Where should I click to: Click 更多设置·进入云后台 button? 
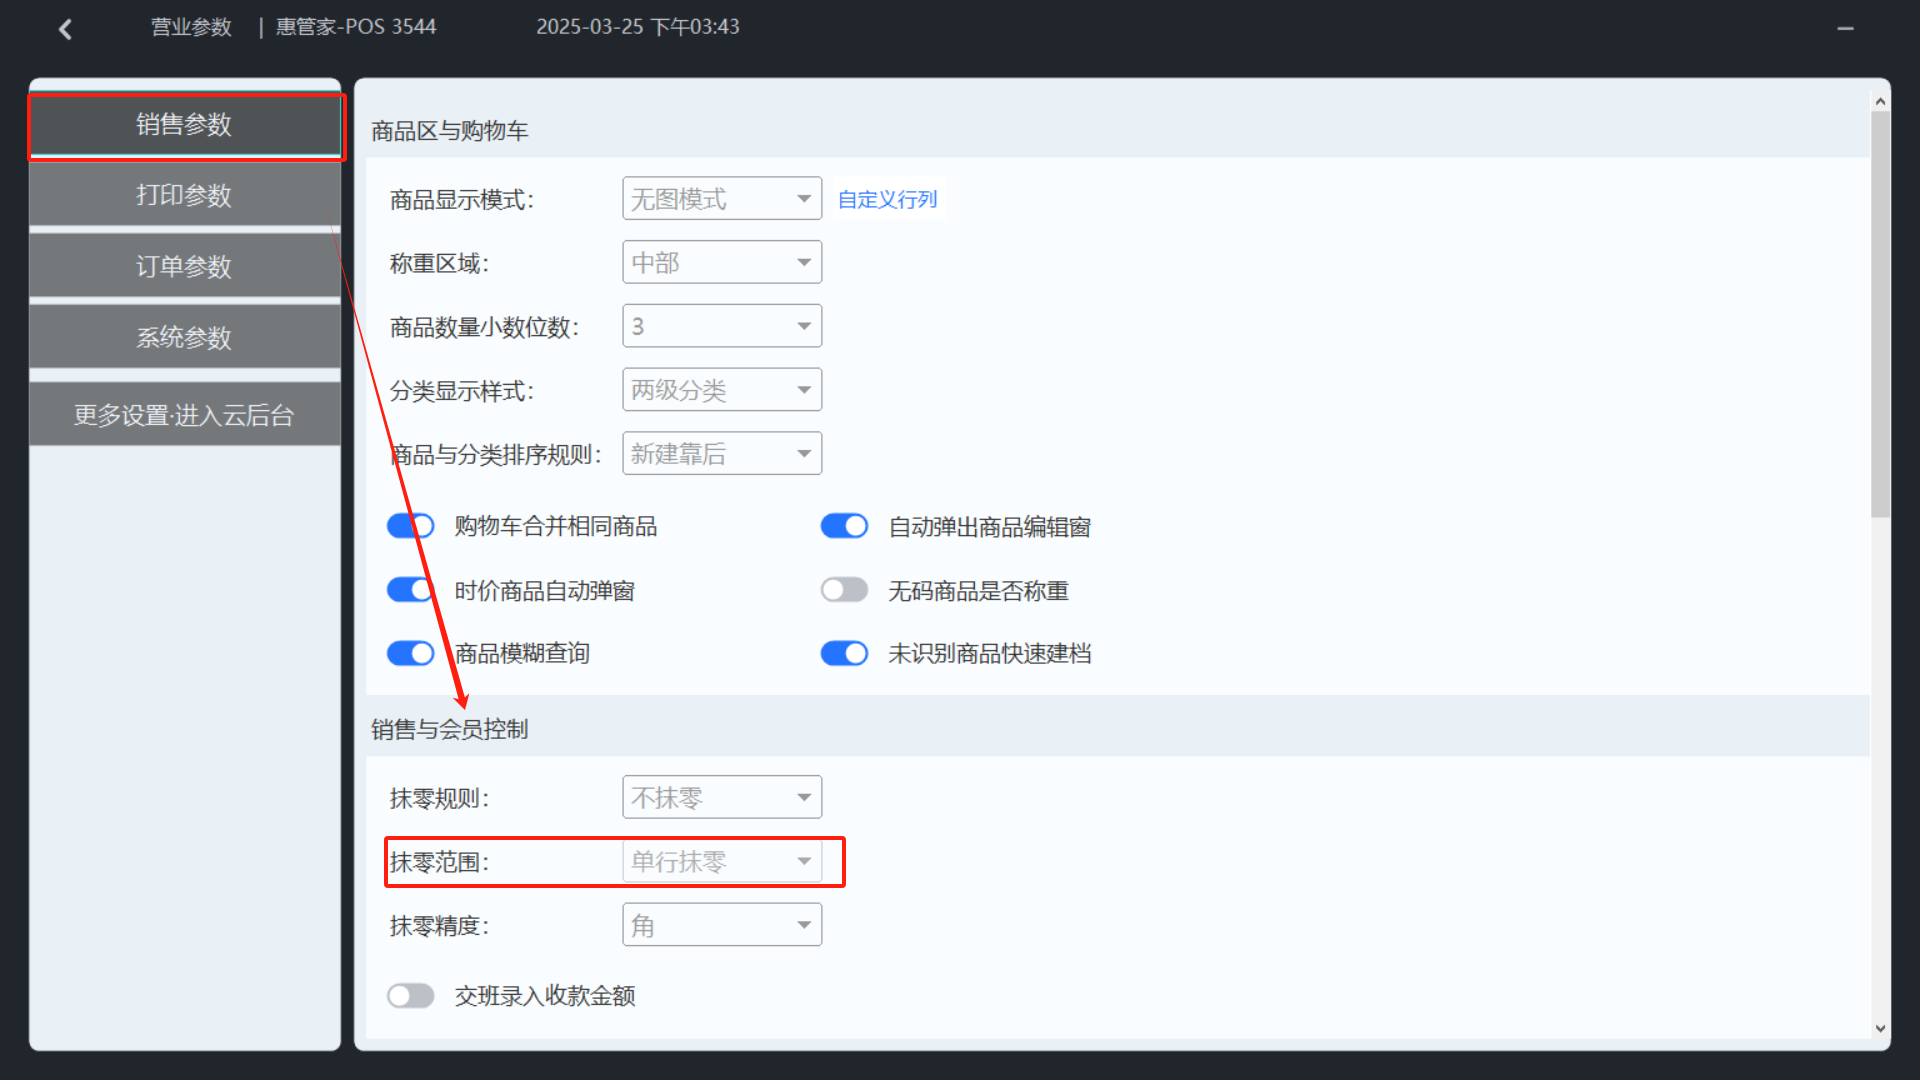185,415
